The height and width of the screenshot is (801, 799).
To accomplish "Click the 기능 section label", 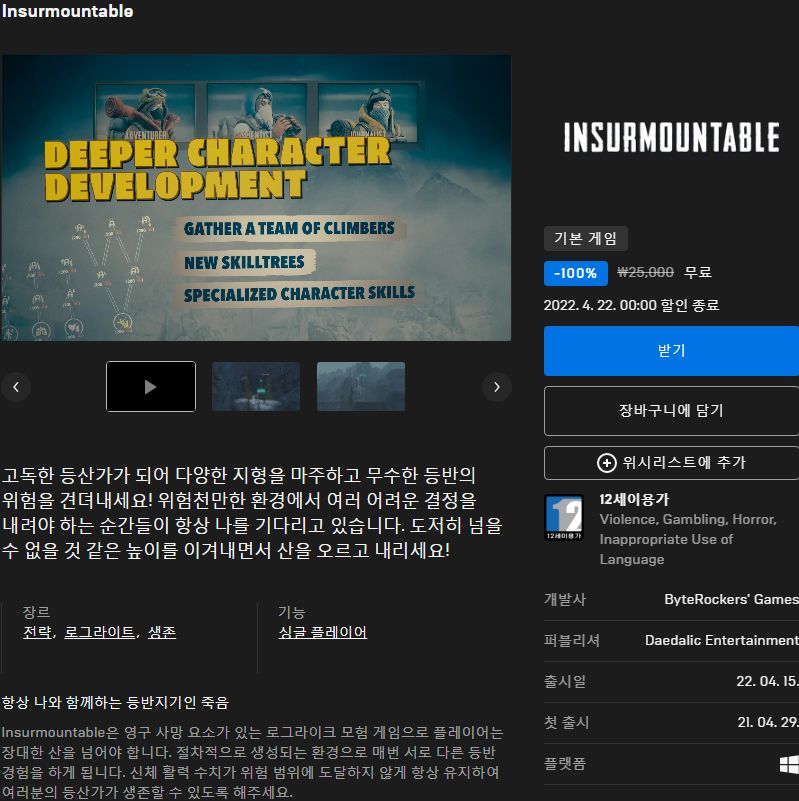I will point(292,612).
